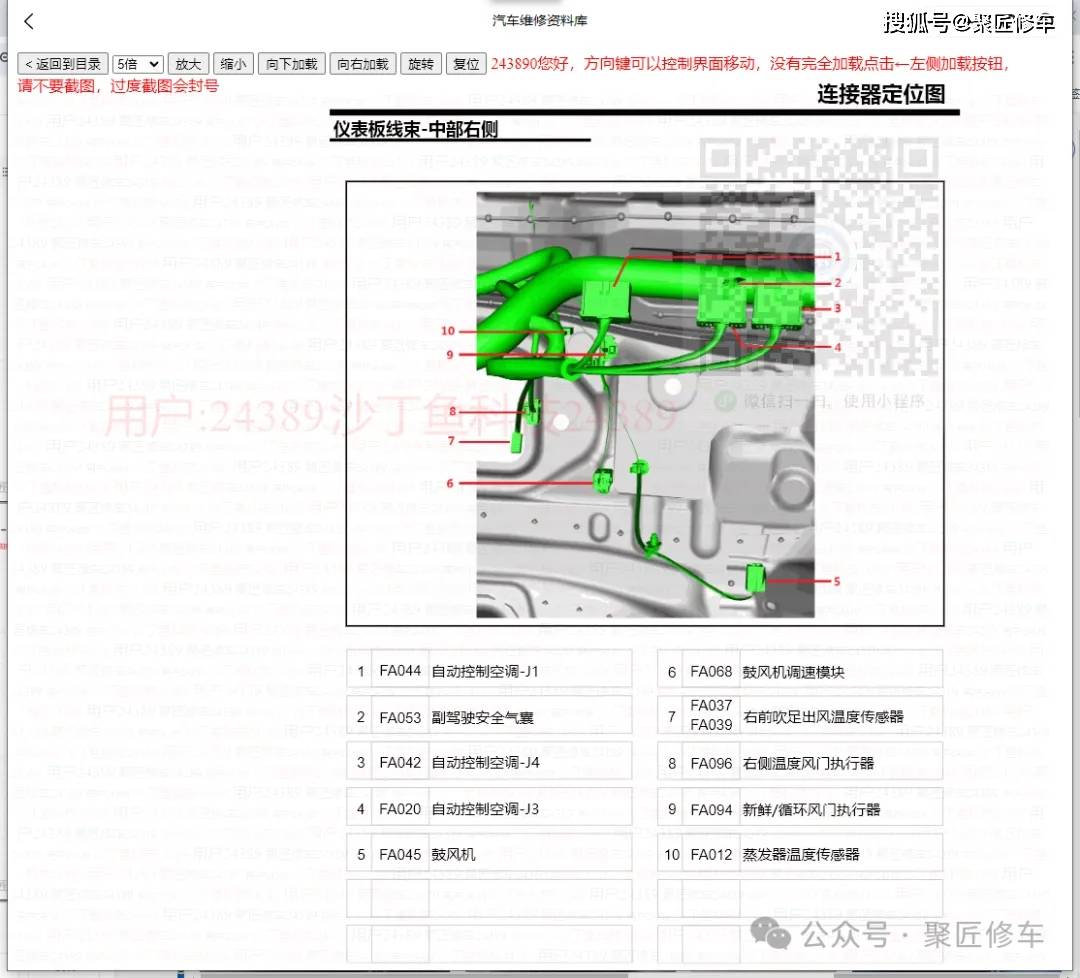
Task: Open the 5倍 zoom dropdown
Action: pyautogui.click(x=138, y=64)
